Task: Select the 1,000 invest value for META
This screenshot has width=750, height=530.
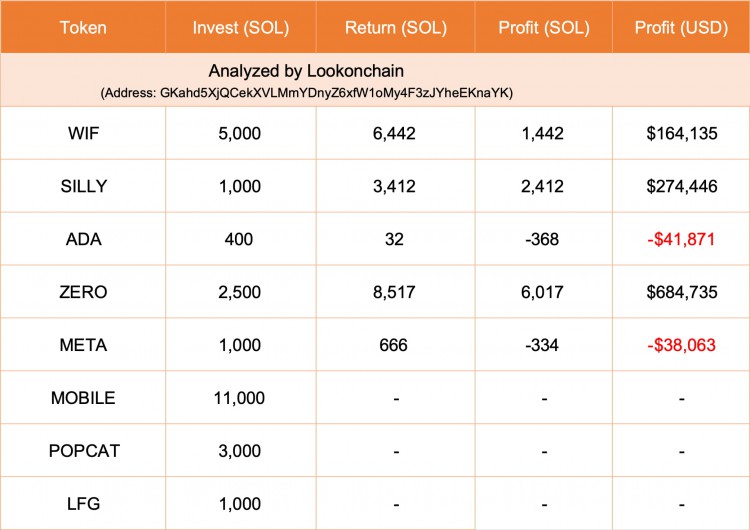Action: point(240,345)
